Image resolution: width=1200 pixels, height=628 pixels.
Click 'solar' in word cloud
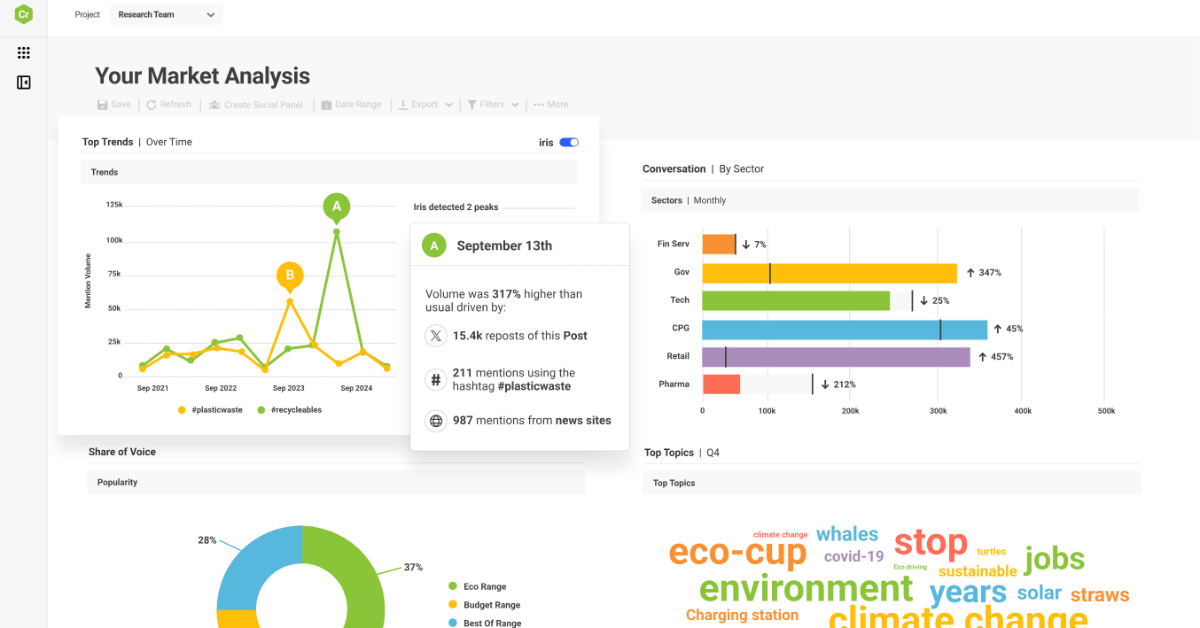[x=1039, y=593]
